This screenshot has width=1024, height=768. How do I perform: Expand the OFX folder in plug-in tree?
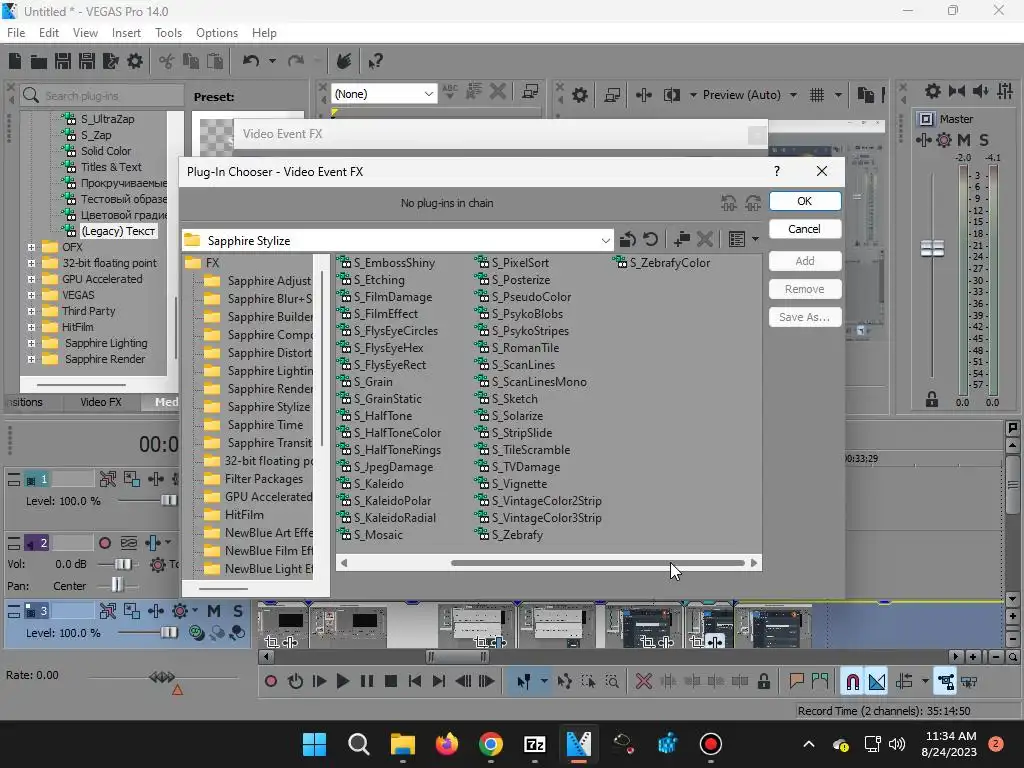click(x=31, y=247)
